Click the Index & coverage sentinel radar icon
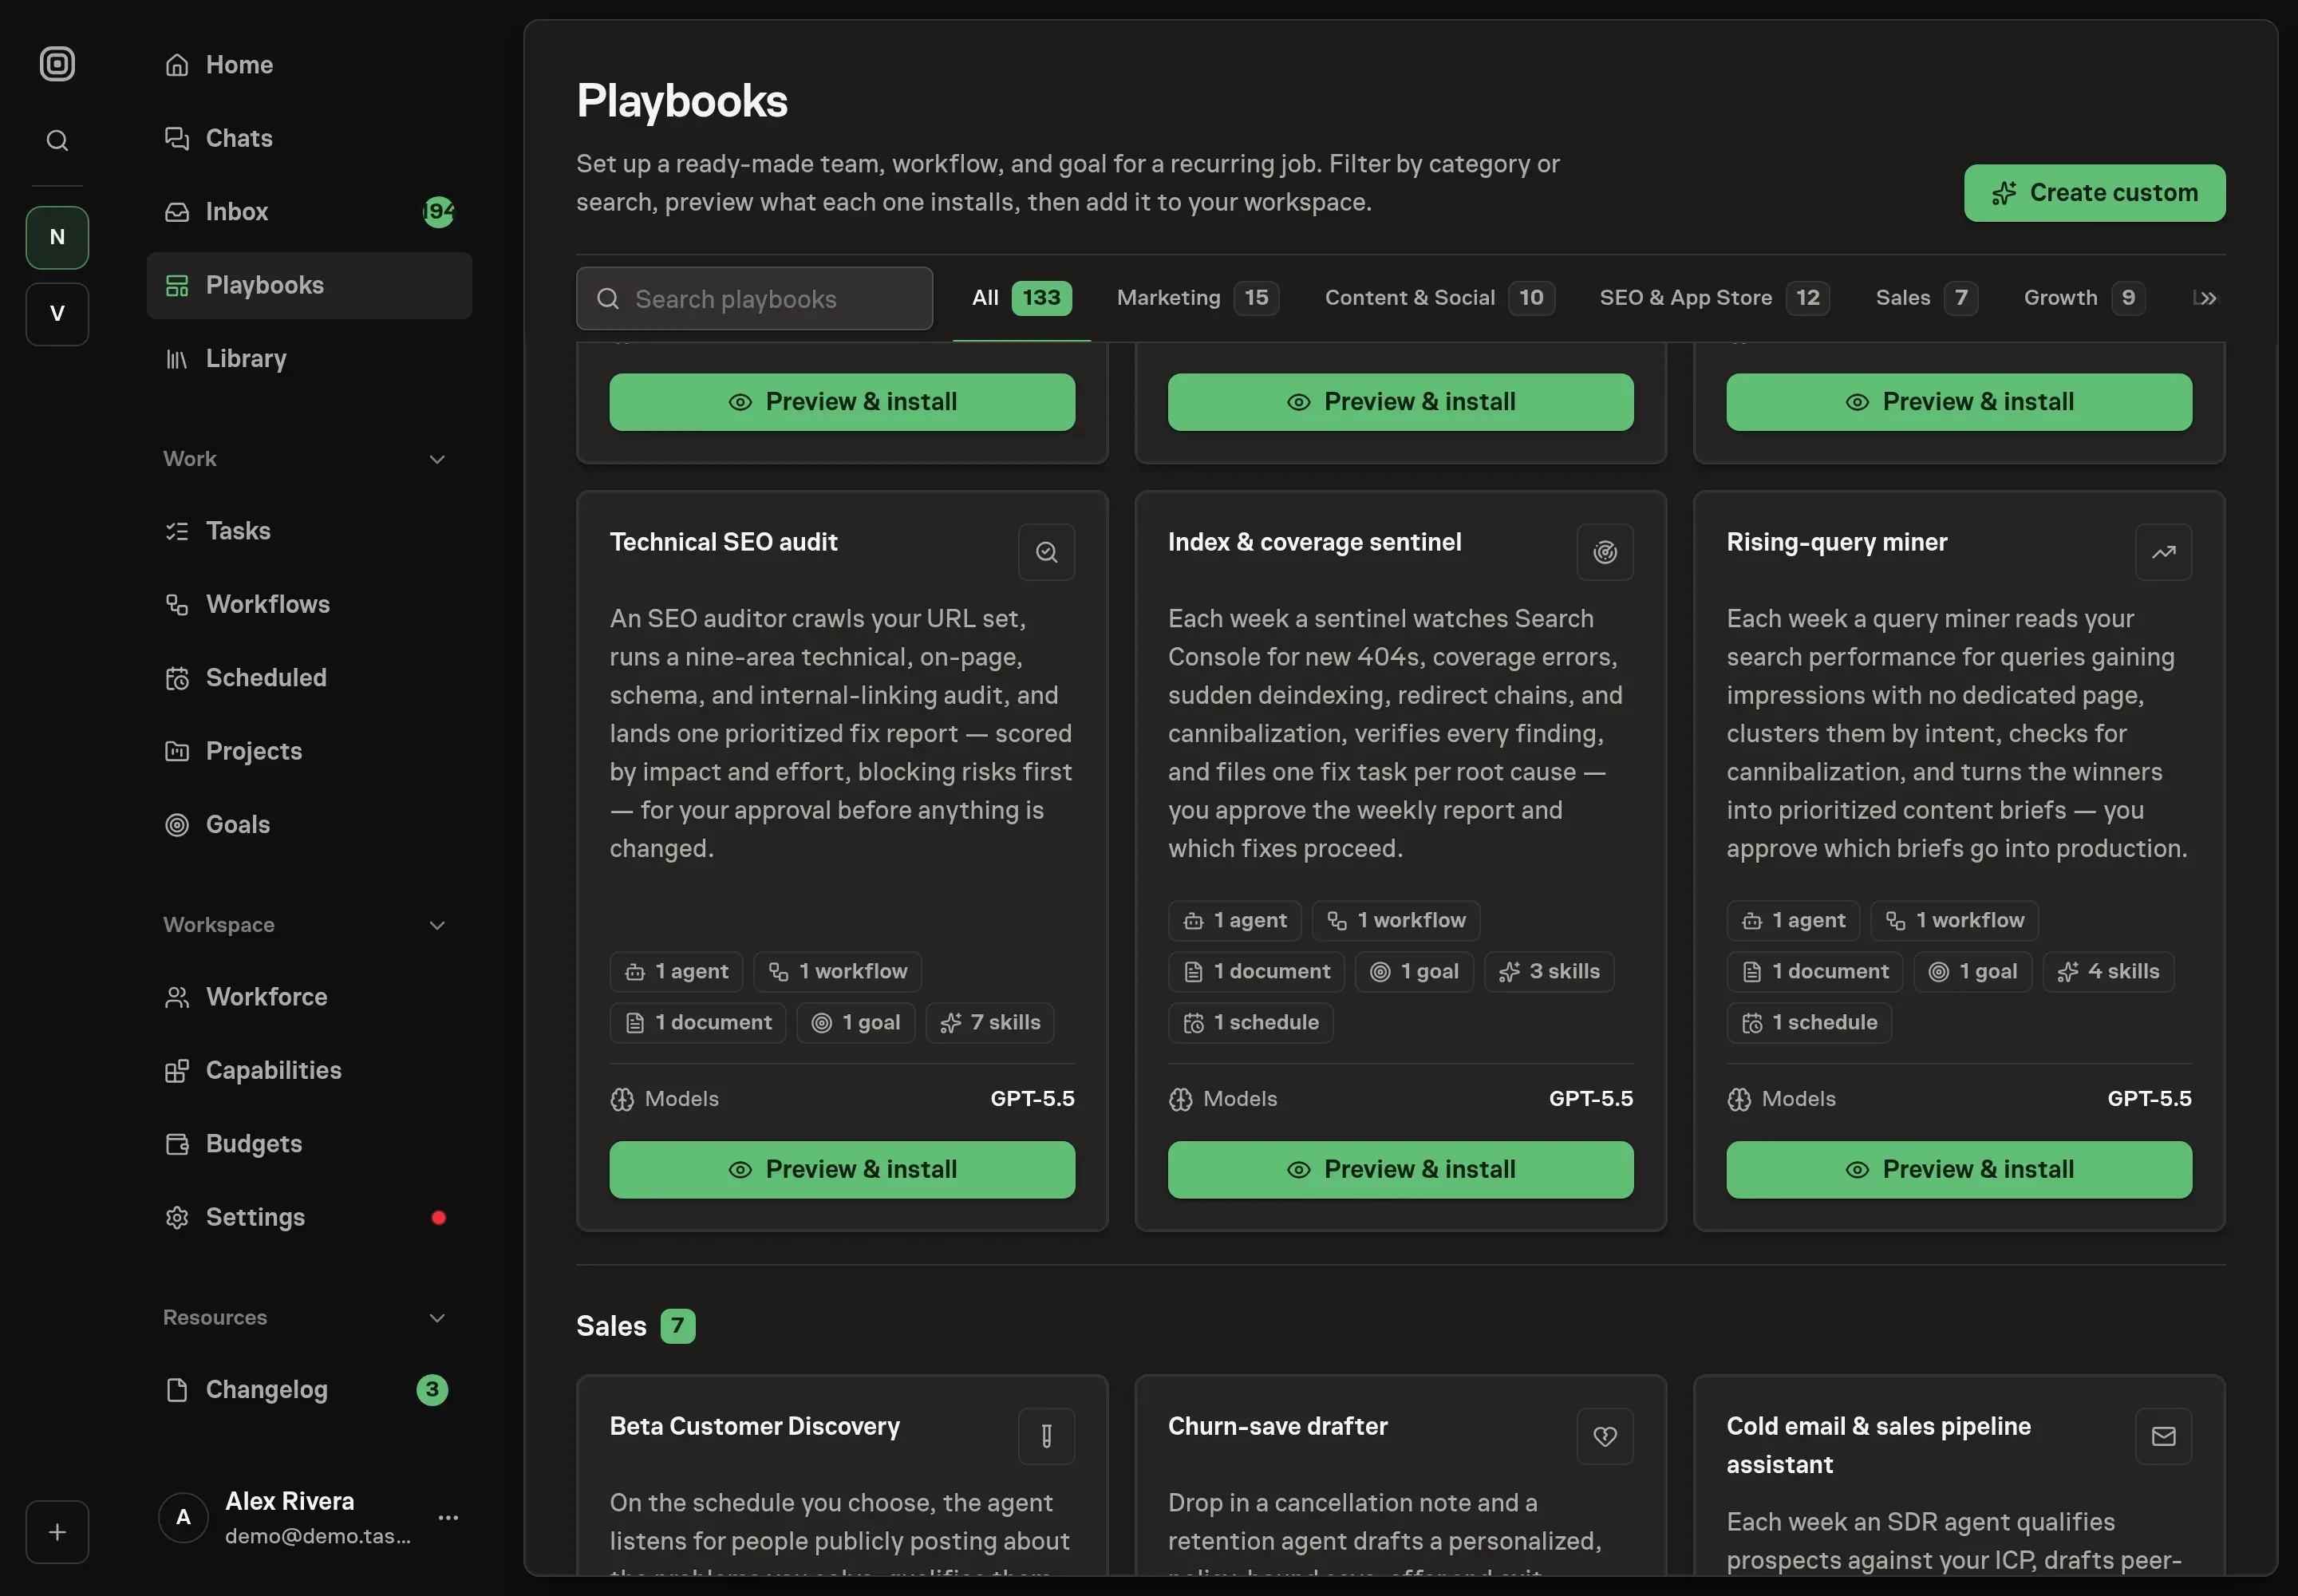 click(x=1605, y=552)
